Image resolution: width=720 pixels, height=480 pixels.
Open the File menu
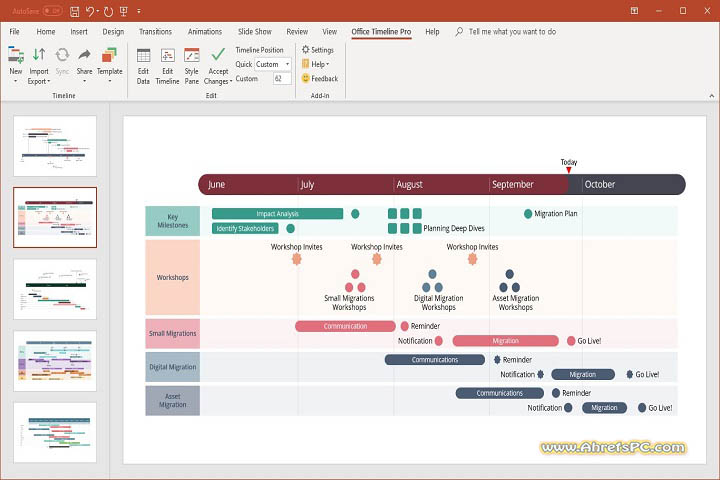coord(14,31)
